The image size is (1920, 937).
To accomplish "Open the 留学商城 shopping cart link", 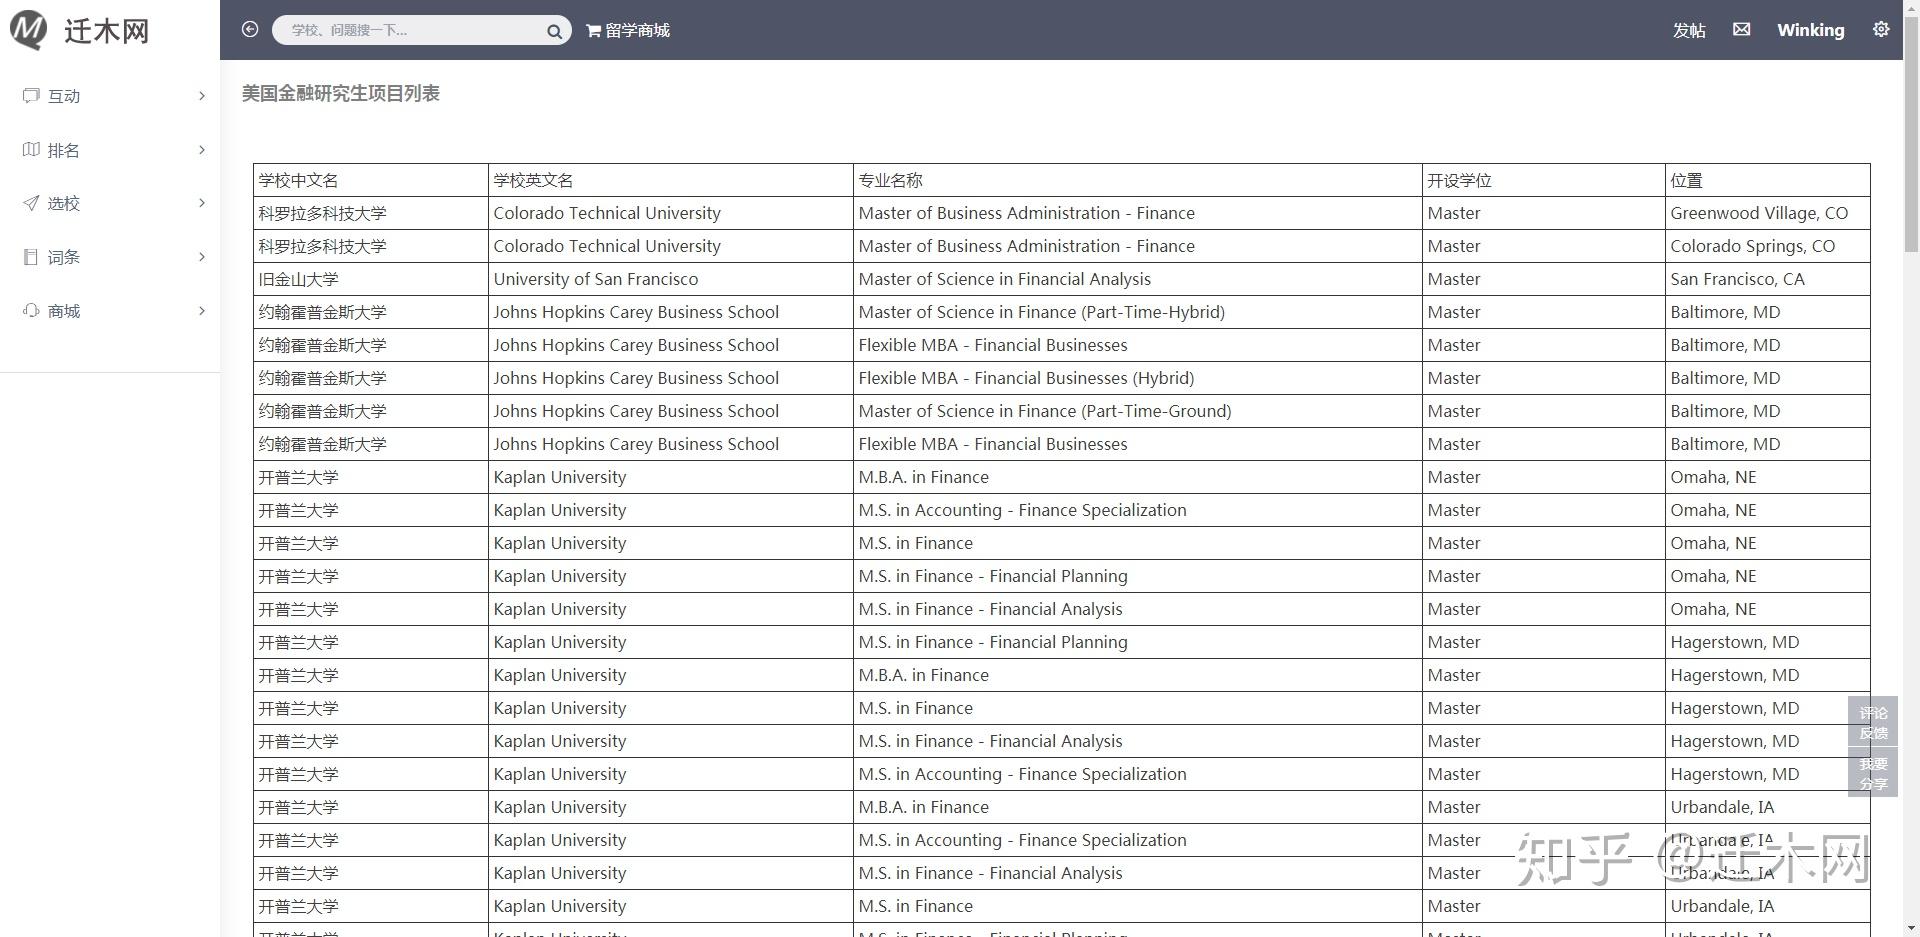I will pos(628,30).
